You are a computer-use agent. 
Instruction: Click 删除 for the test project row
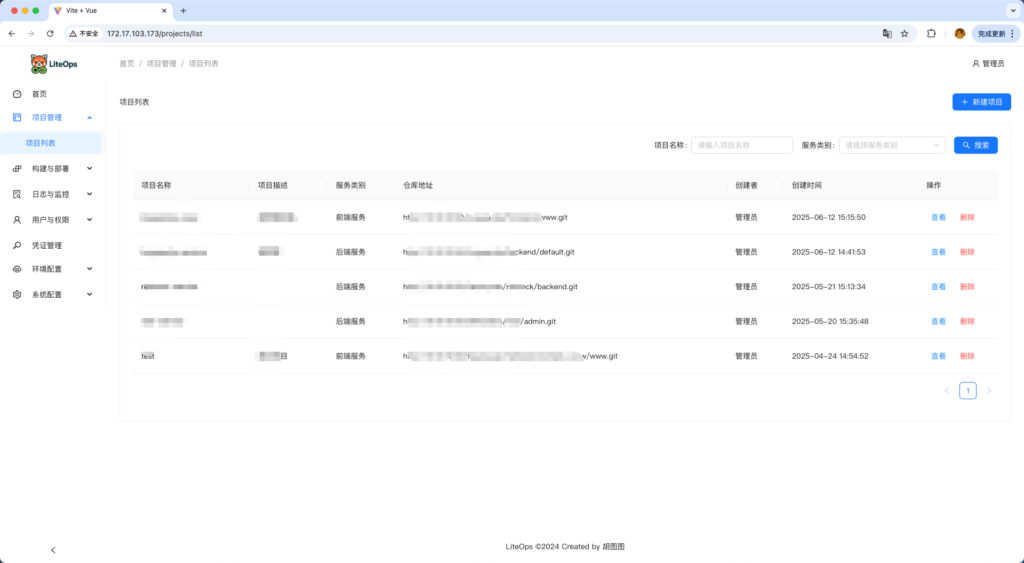[x=967, y=356]
